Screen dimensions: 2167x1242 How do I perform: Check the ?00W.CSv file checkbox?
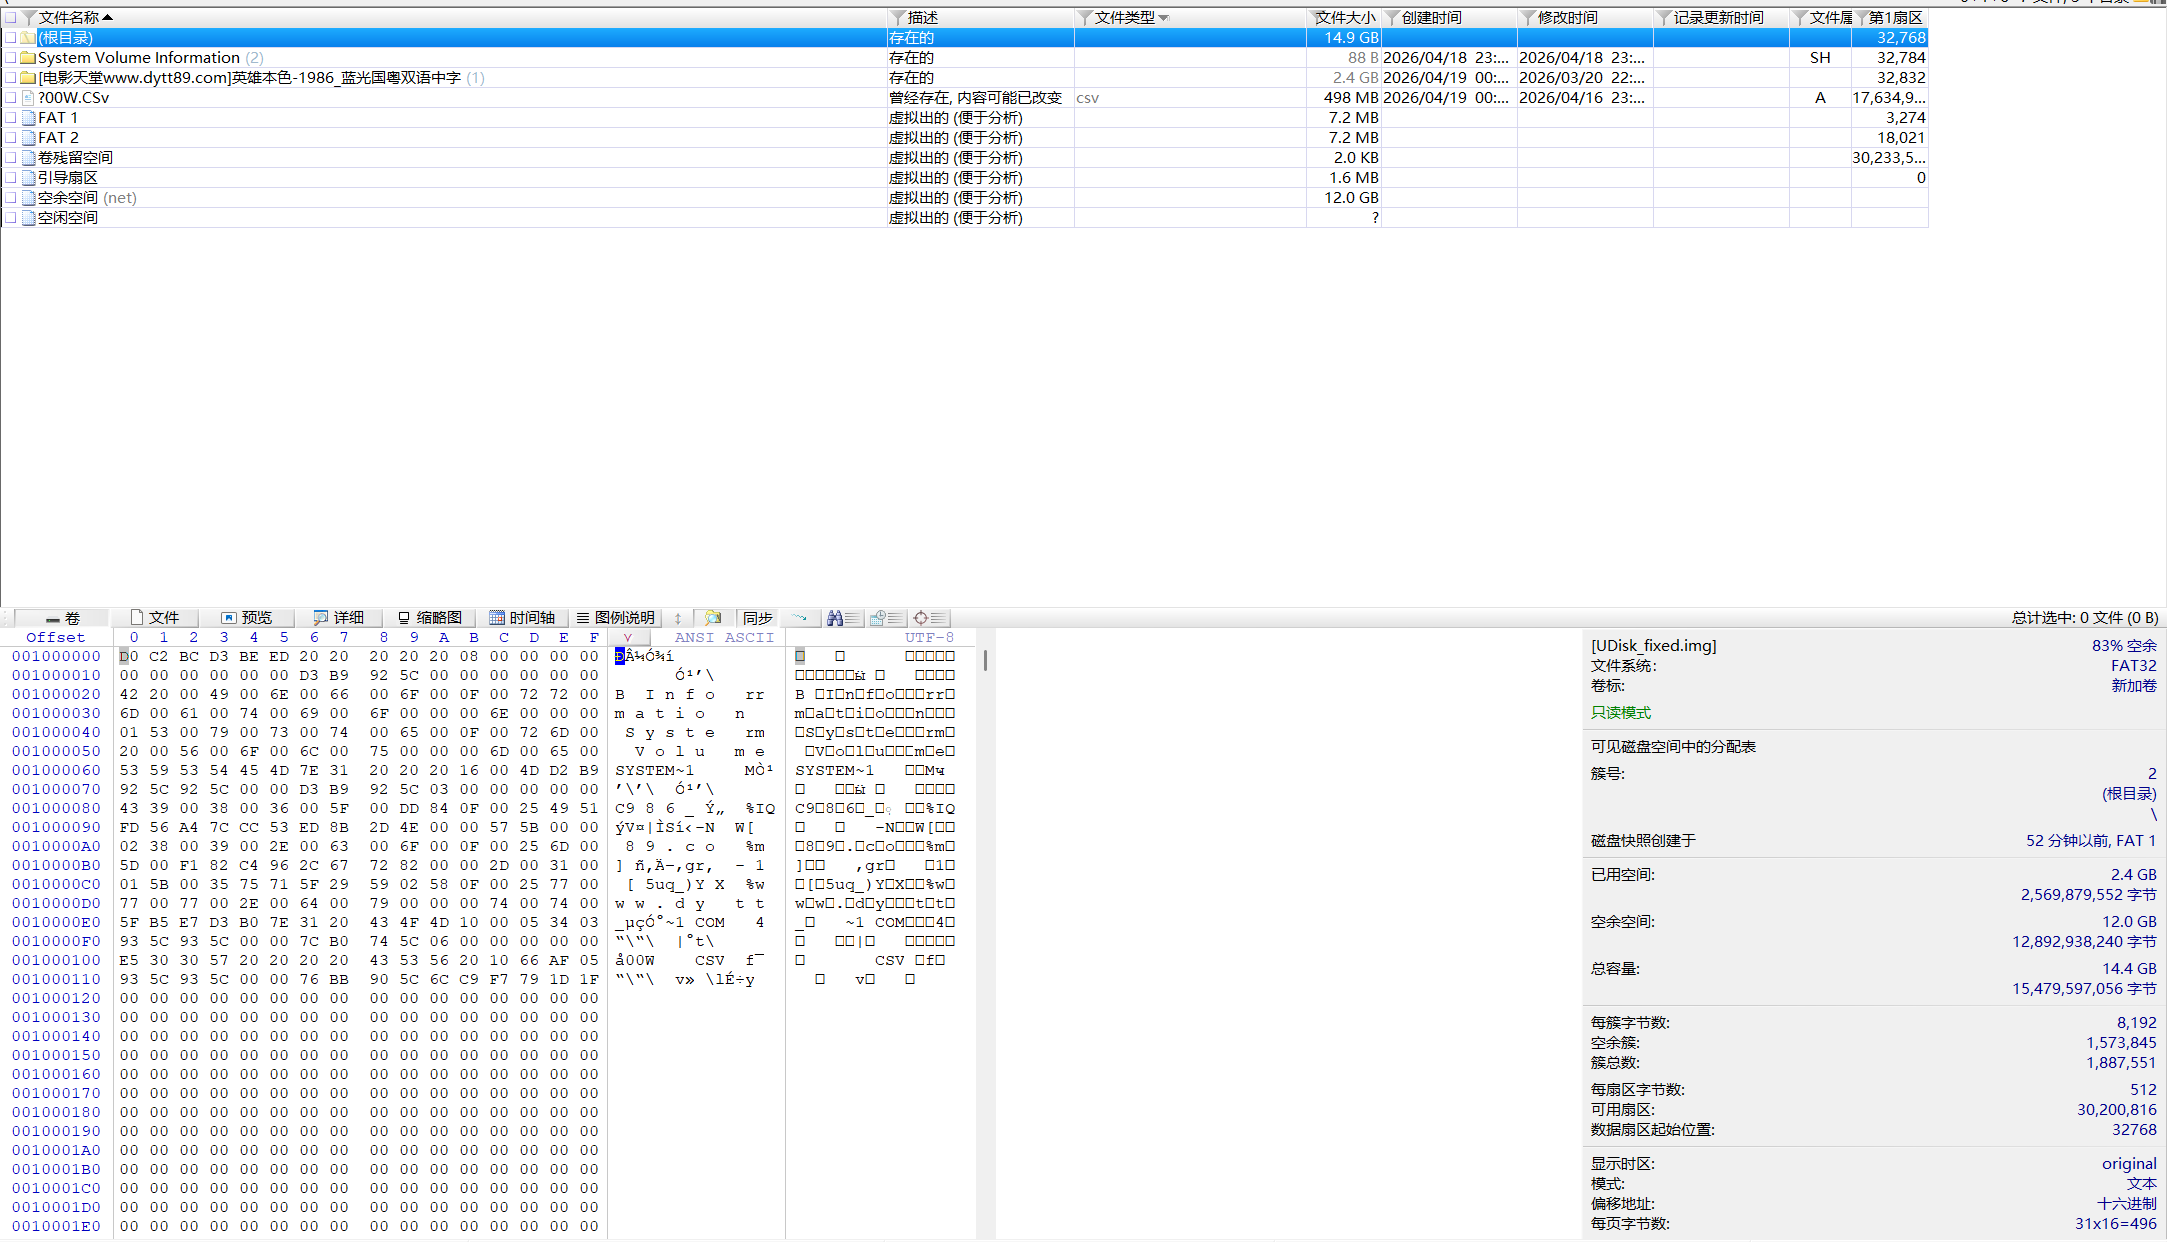(10, 98)
